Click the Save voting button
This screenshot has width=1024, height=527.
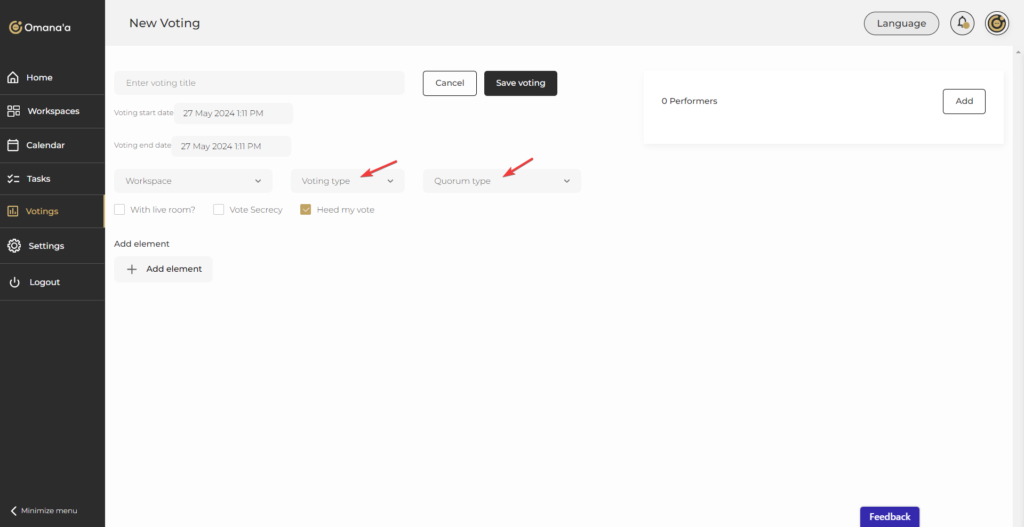pos(520,83)
